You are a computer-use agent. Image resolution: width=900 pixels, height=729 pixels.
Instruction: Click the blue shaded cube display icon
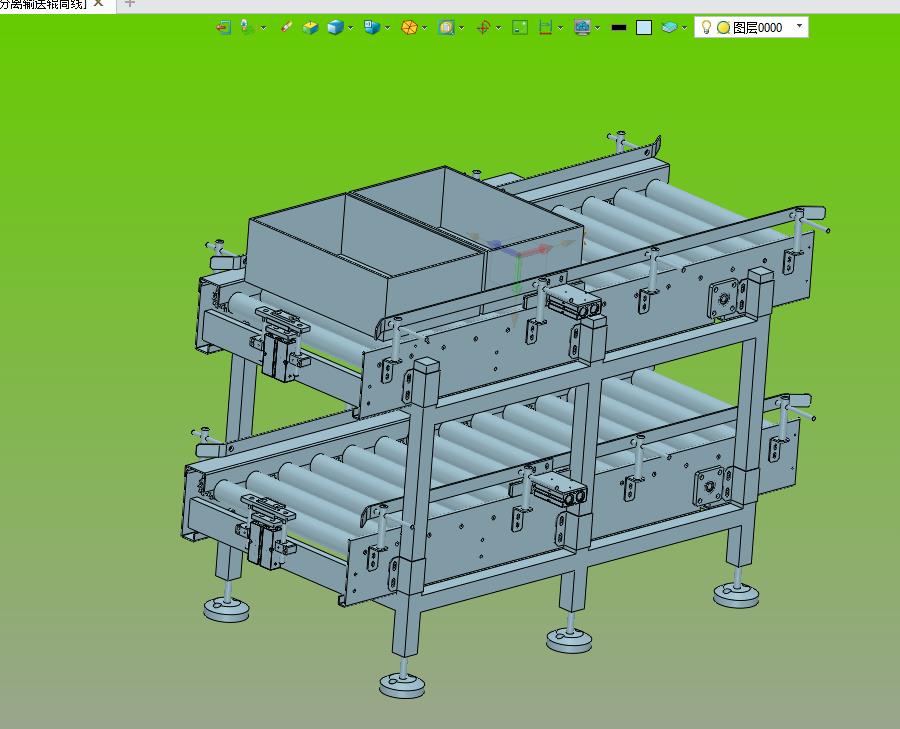335,27
